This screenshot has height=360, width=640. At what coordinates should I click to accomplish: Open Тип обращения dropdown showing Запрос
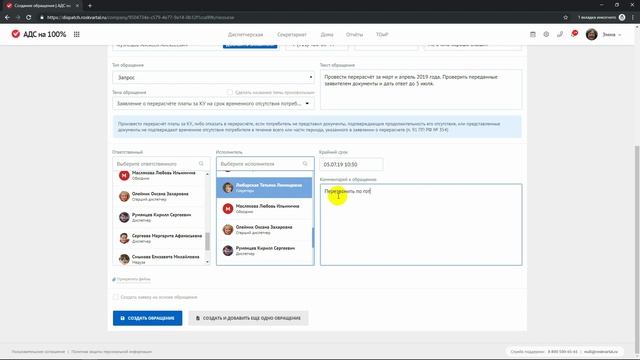213,77
